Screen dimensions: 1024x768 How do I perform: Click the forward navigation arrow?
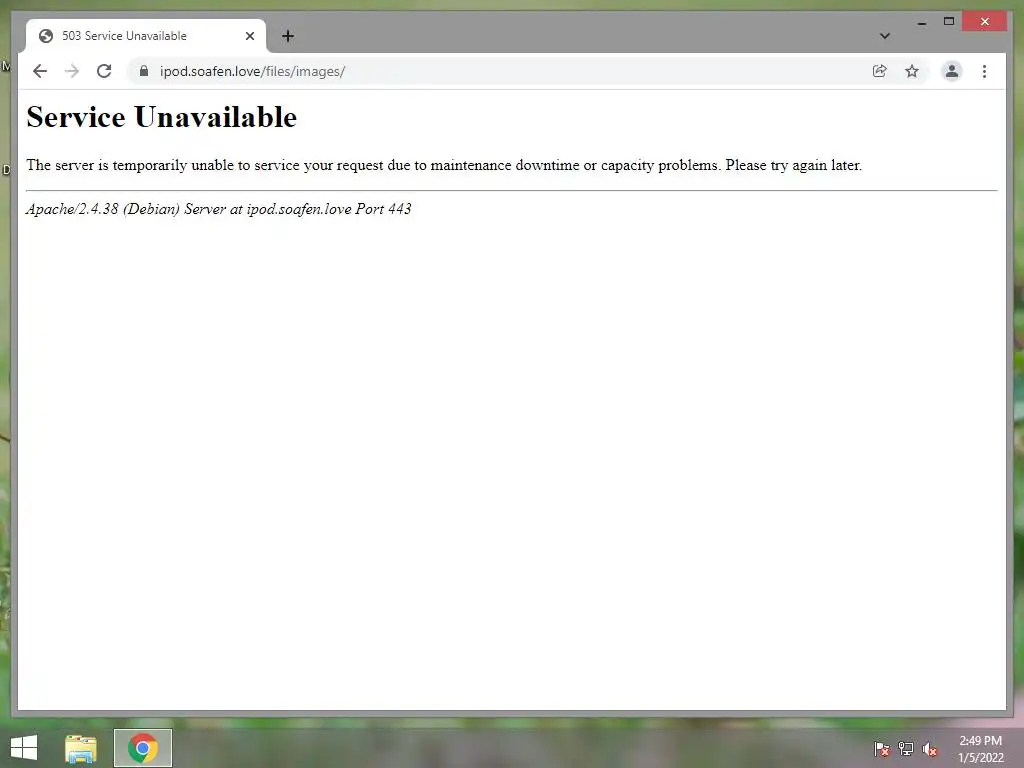point(72,71)
